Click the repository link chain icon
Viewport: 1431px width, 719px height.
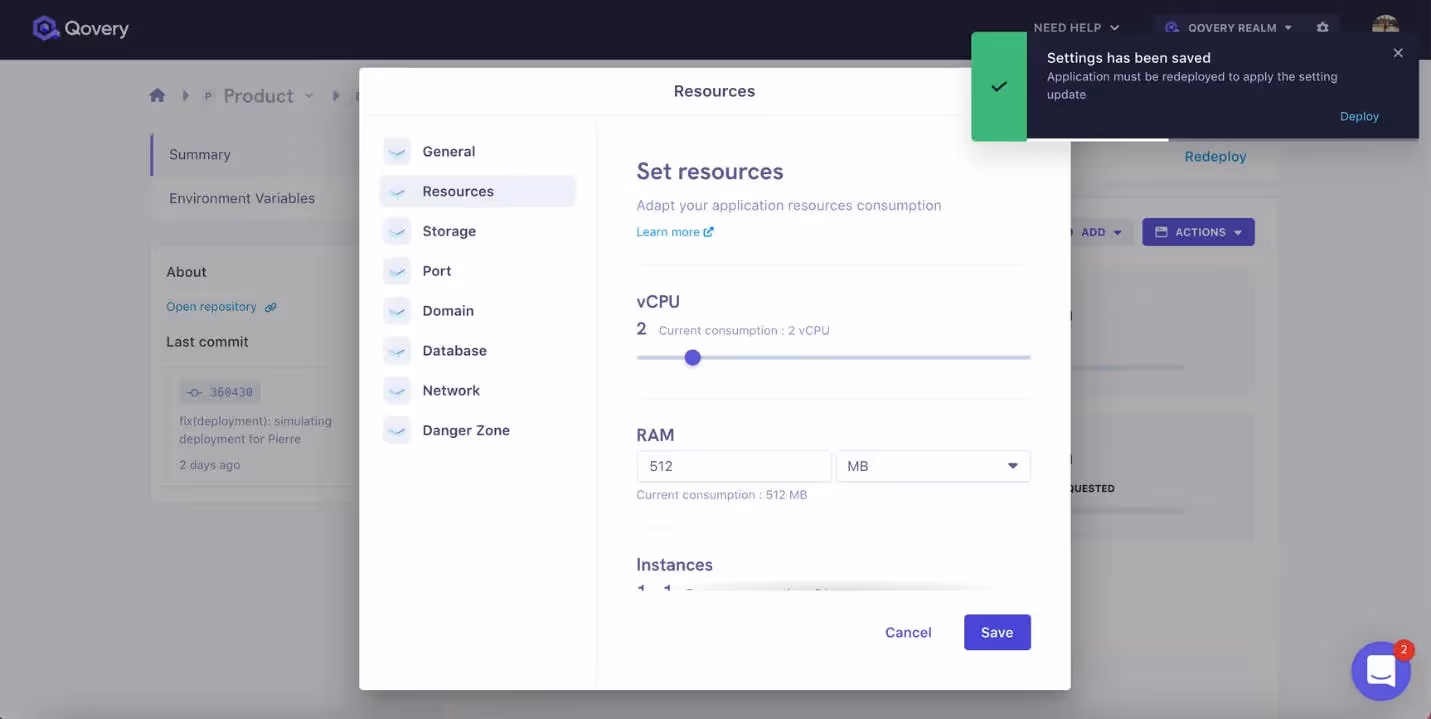pos(270,307)
